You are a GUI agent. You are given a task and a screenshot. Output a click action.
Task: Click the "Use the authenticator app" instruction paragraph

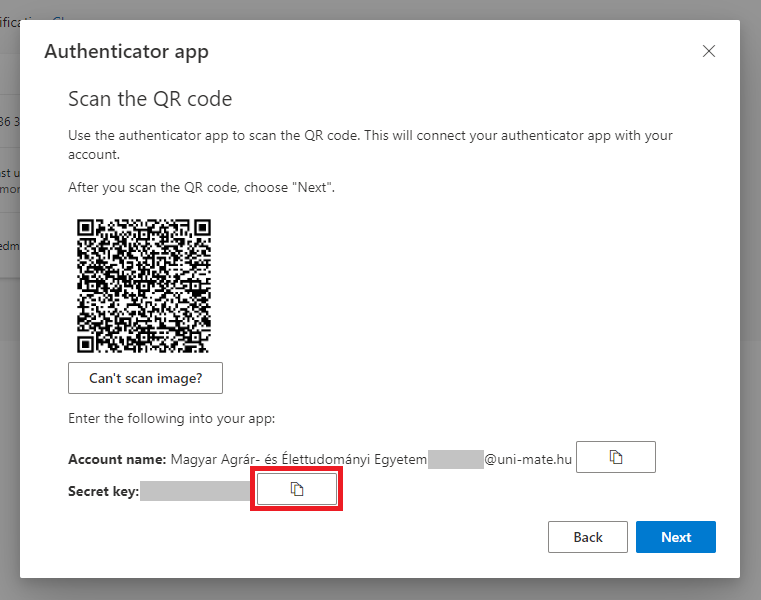point(370,145)
